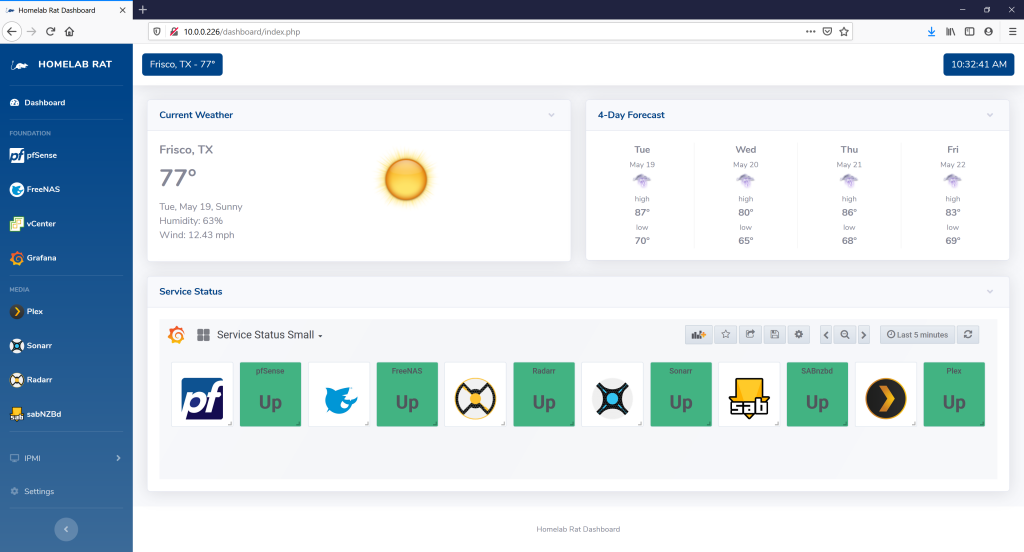Click the FreeNAS shark logo tile
This screenshot has height=552, width=1024.
[x=339, y=395]
